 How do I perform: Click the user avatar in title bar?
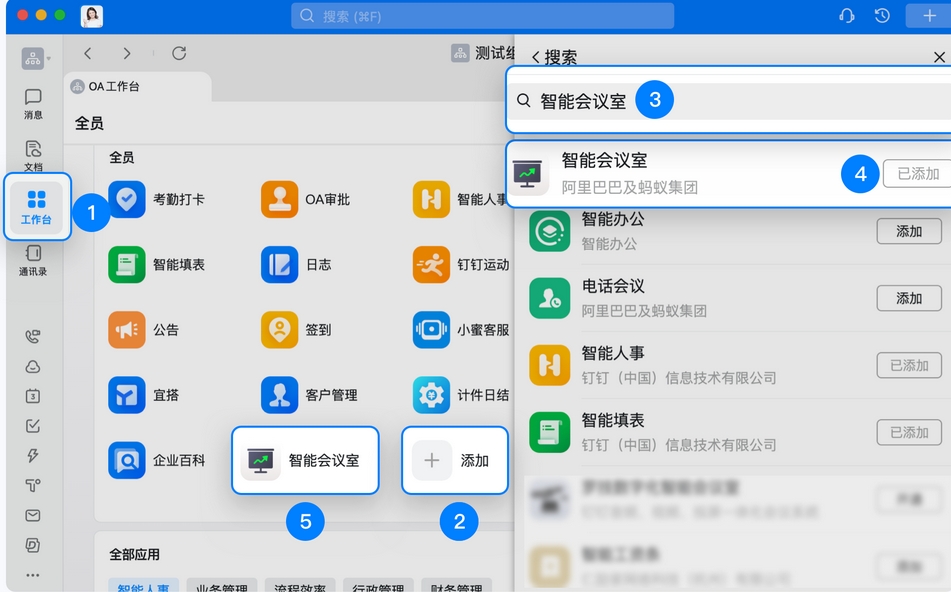point(92,16)
